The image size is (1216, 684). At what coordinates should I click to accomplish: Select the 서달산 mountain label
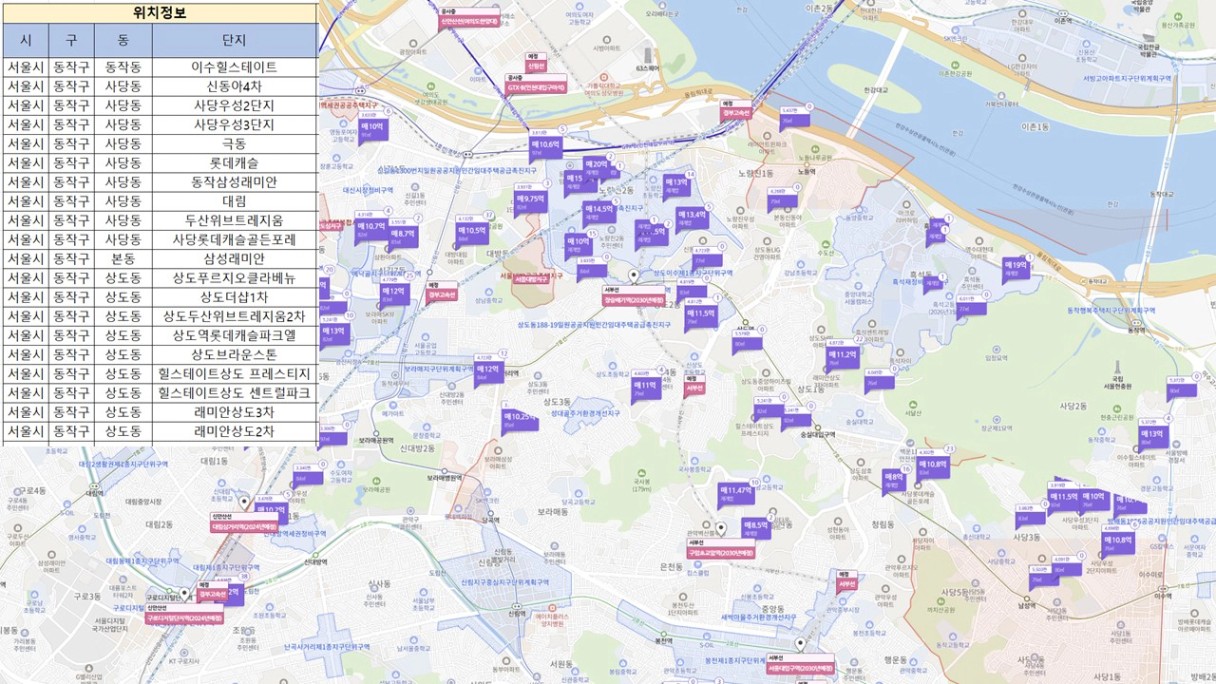pyautogui.click(x=912, y=411)
